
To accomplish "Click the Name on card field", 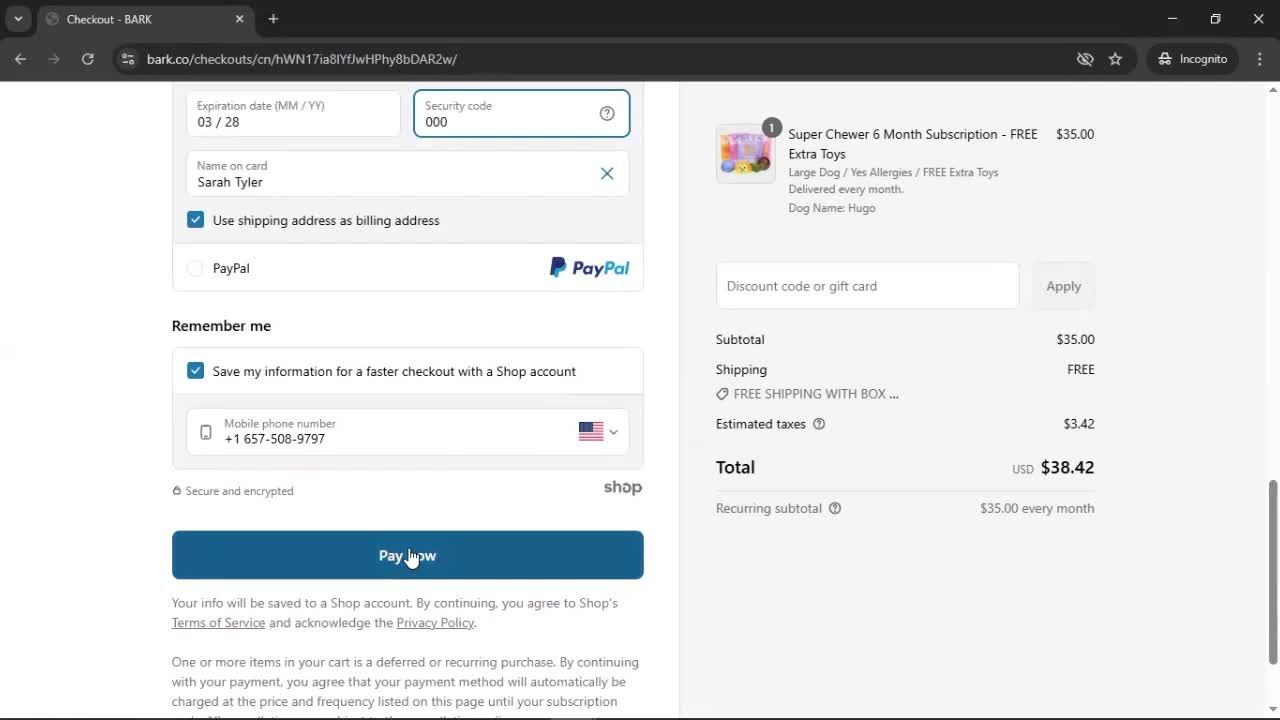I will 408,174.
